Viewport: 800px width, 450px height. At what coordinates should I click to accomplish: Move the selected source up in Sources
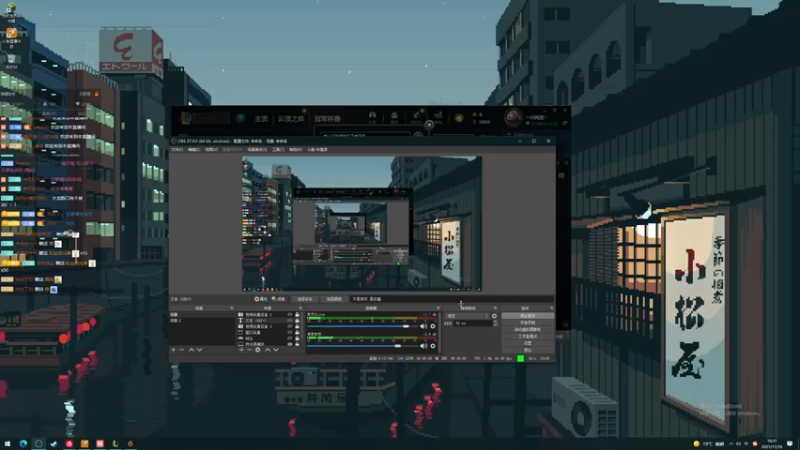coord(267,349)
